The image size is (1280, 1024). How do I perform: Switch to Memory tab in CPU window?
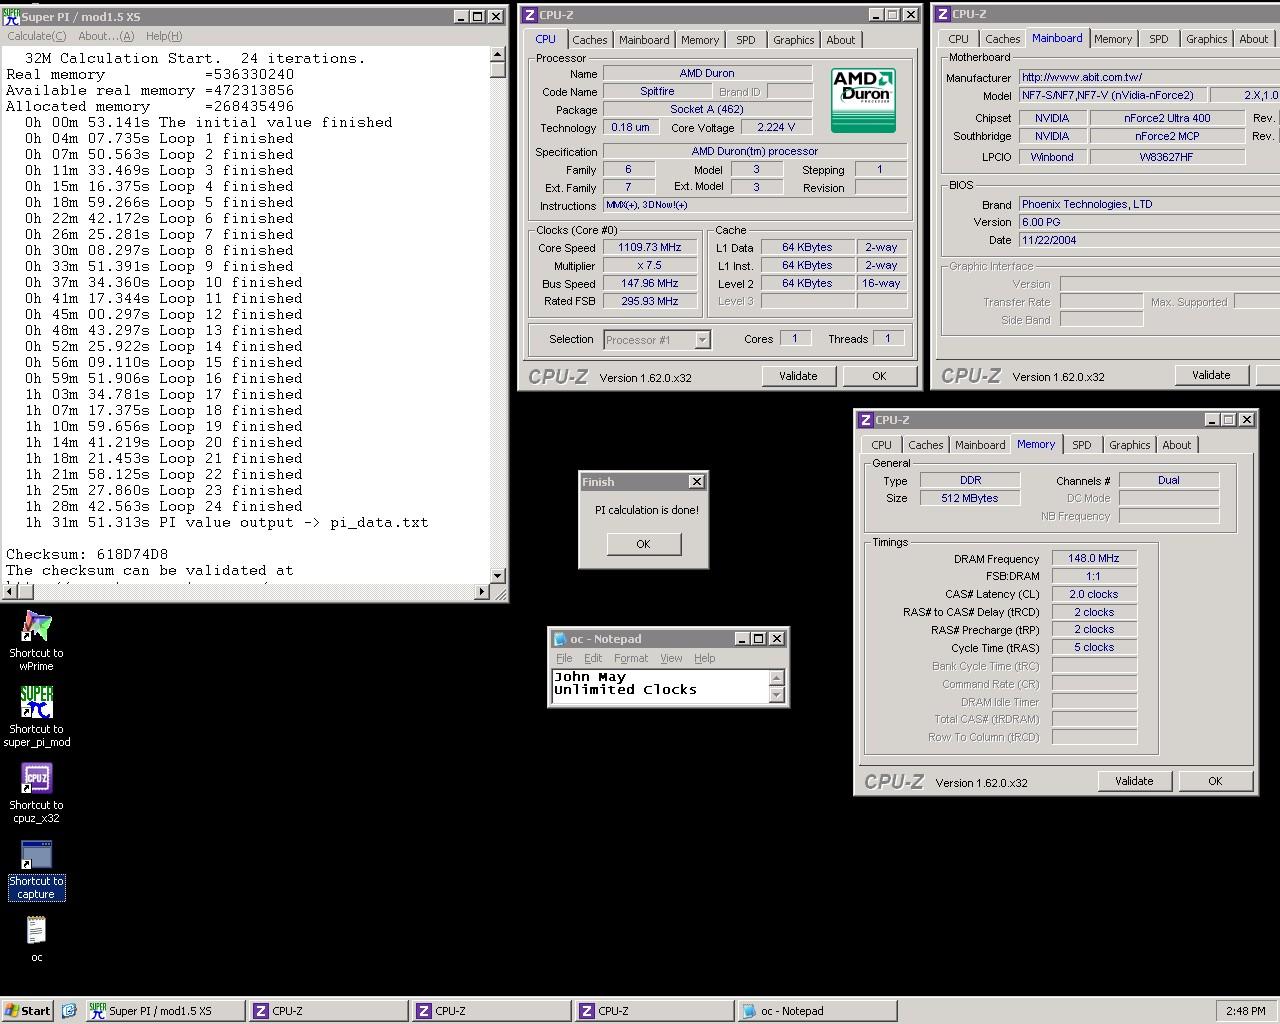[x=700, y=40]
